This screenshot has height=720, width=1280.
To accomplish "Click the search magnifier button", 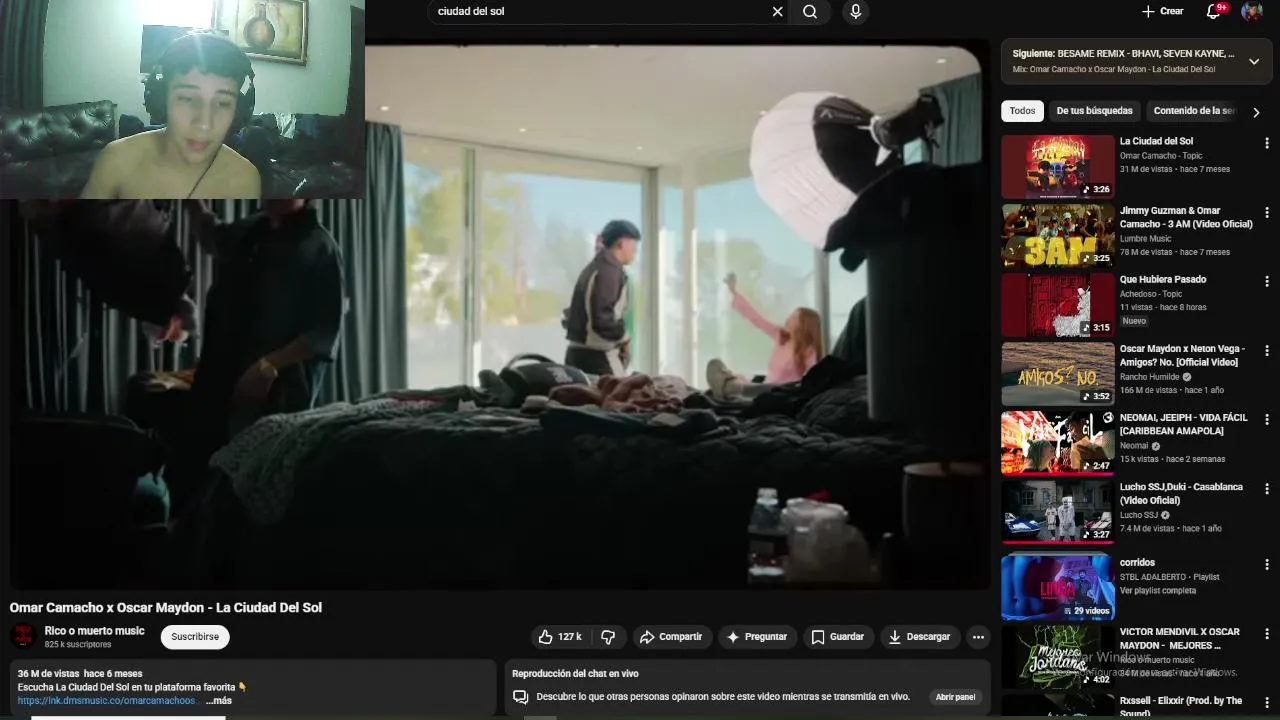I will 810,12.
